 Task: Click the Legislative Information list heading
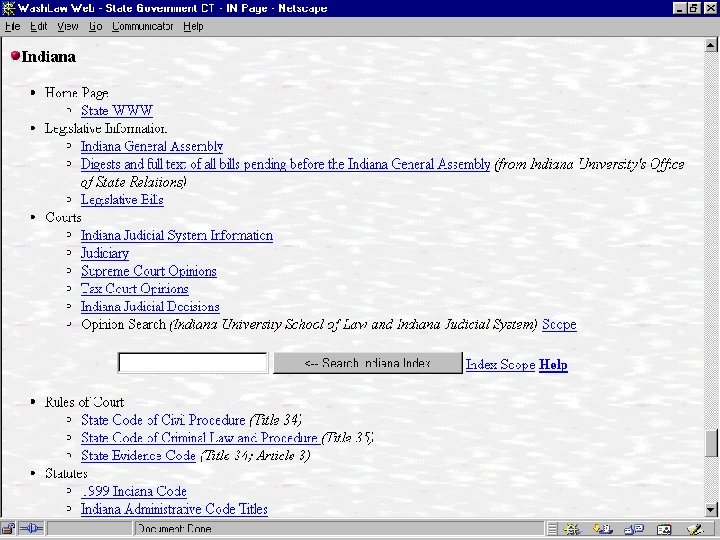click(106, 129)
